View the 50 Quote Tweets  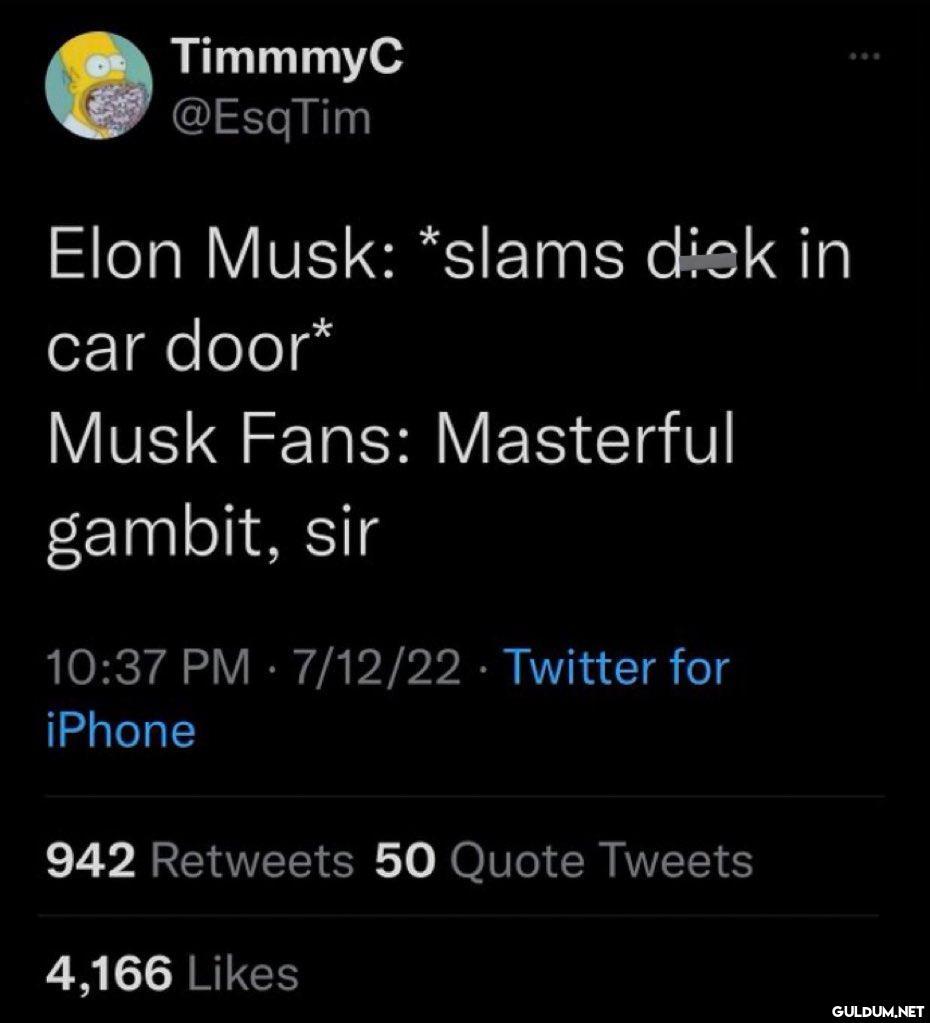coord(564,861)
